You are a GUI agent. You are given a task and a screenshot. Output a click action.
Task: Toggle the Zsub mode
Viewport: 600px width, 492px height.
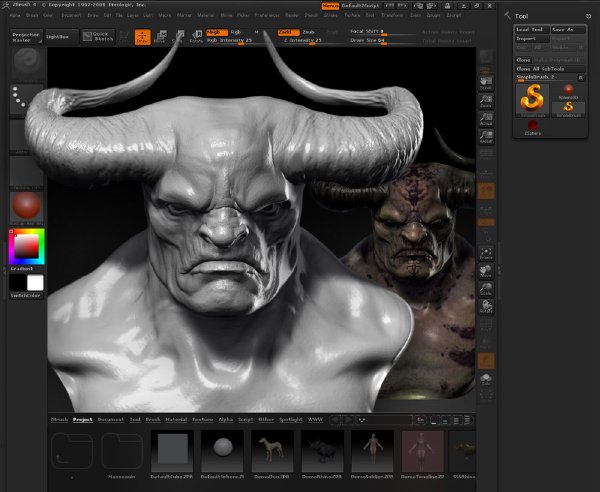point(308,32)
